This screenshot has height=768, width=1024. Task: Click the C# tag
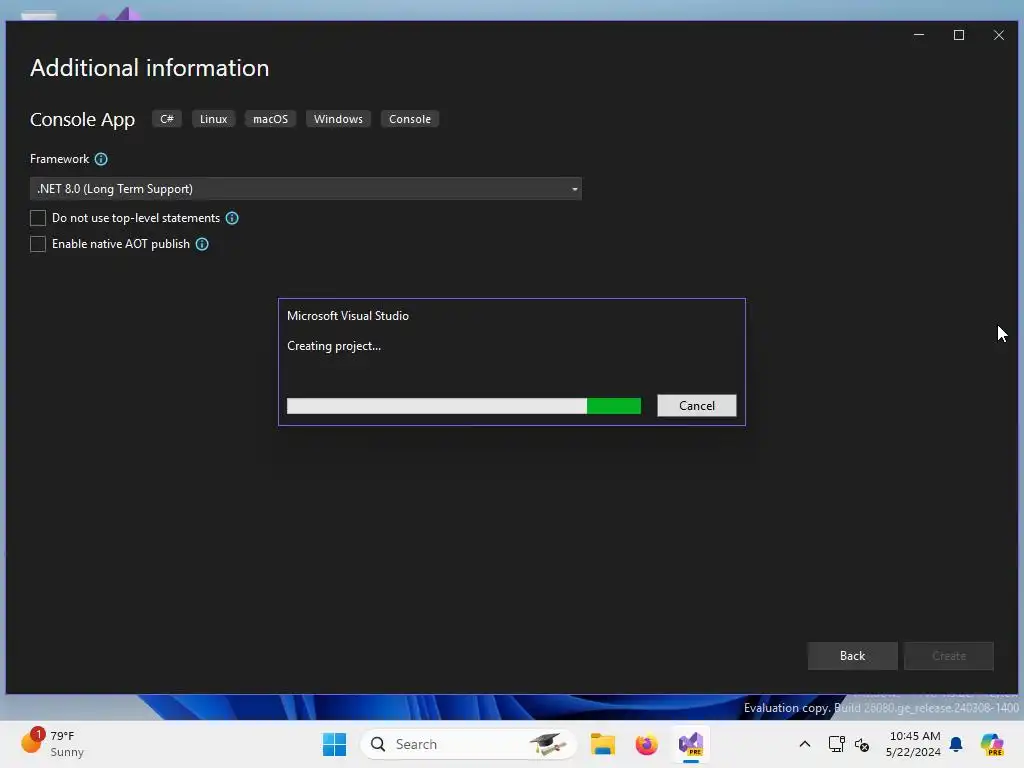pos(167,119)
